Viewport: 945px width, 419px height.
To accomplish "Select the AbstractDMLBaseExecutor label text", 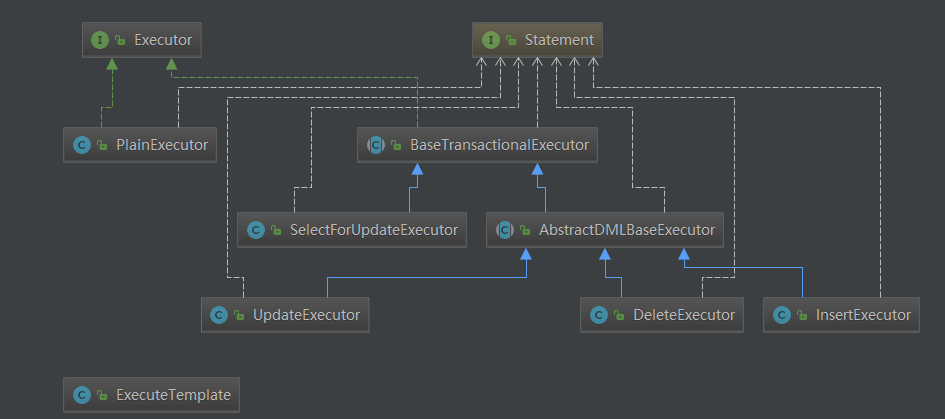I will [x=626, y=230].
